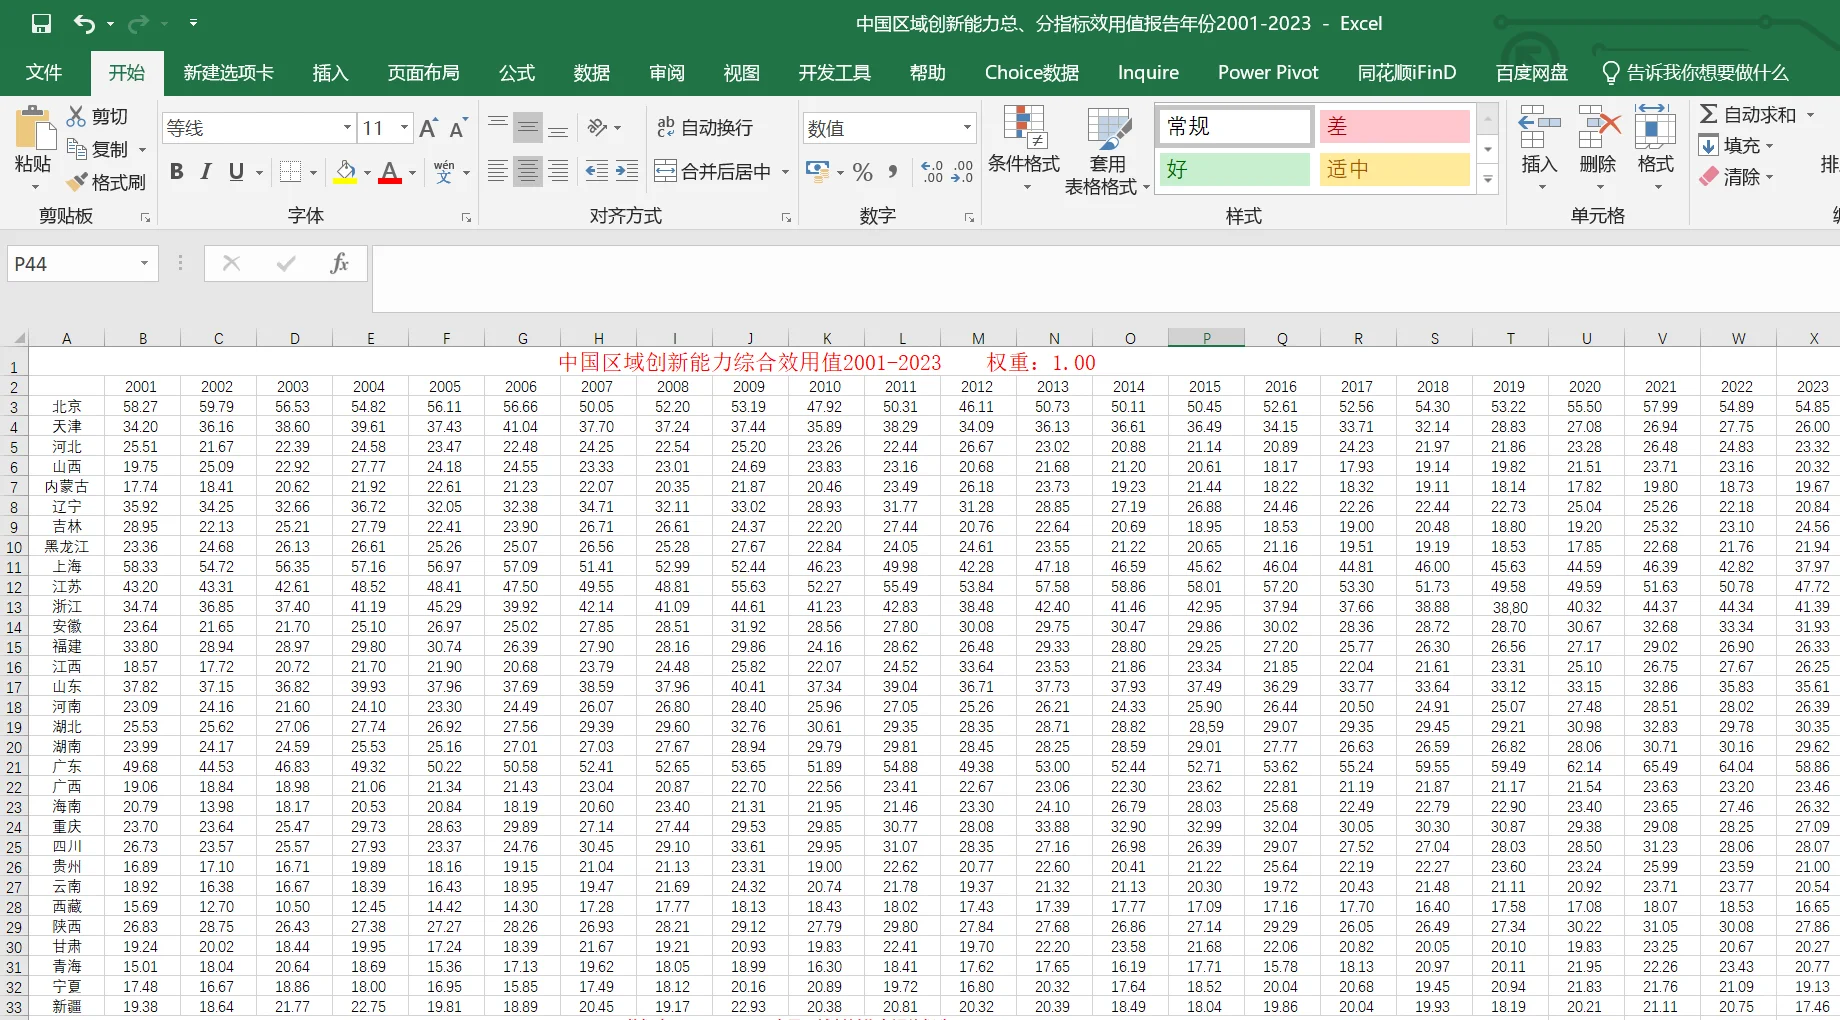Screen dimensions: 1840x1020
Task: Toggle bold formatting on selection
Action: [x=177, y=171]
